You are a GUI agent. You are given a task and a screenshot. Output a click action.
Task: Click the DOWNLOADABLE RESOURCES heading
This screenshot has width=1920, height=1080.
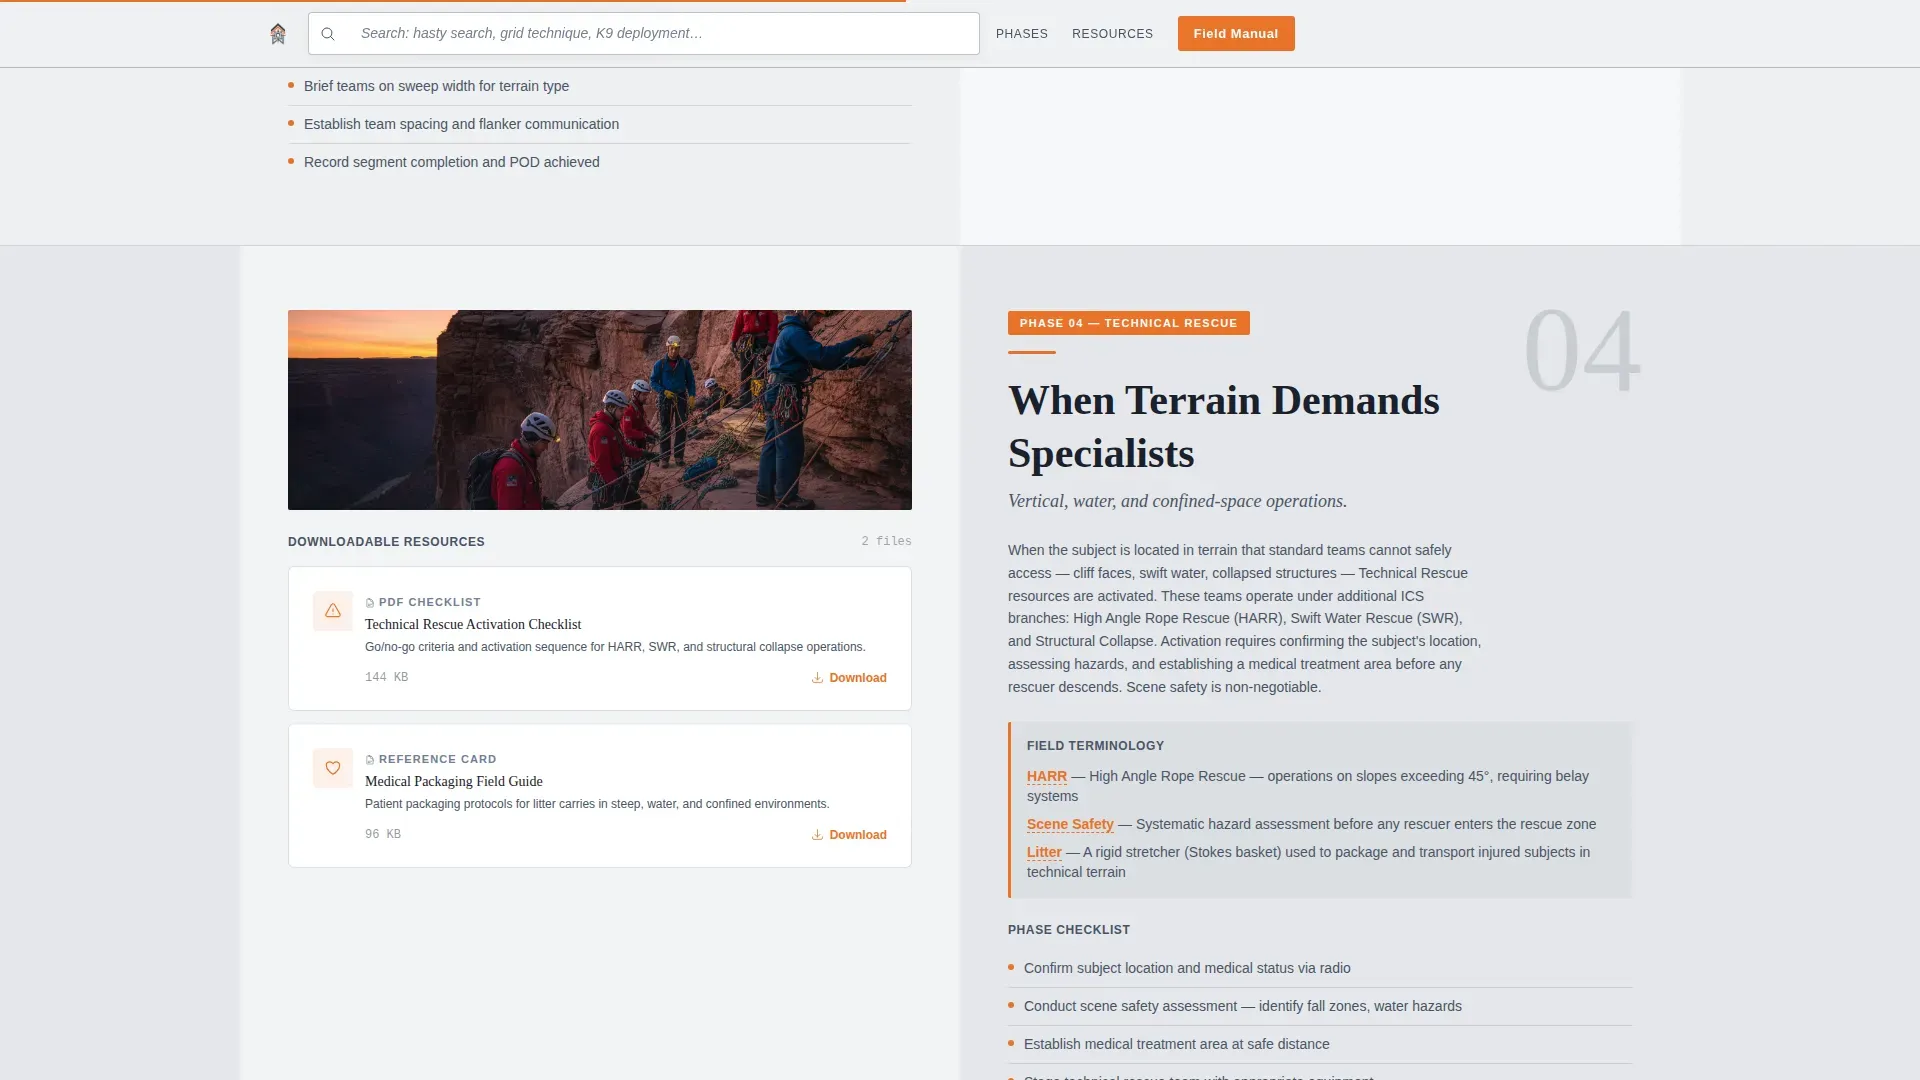pyautogui.click(x=386, y=542)
